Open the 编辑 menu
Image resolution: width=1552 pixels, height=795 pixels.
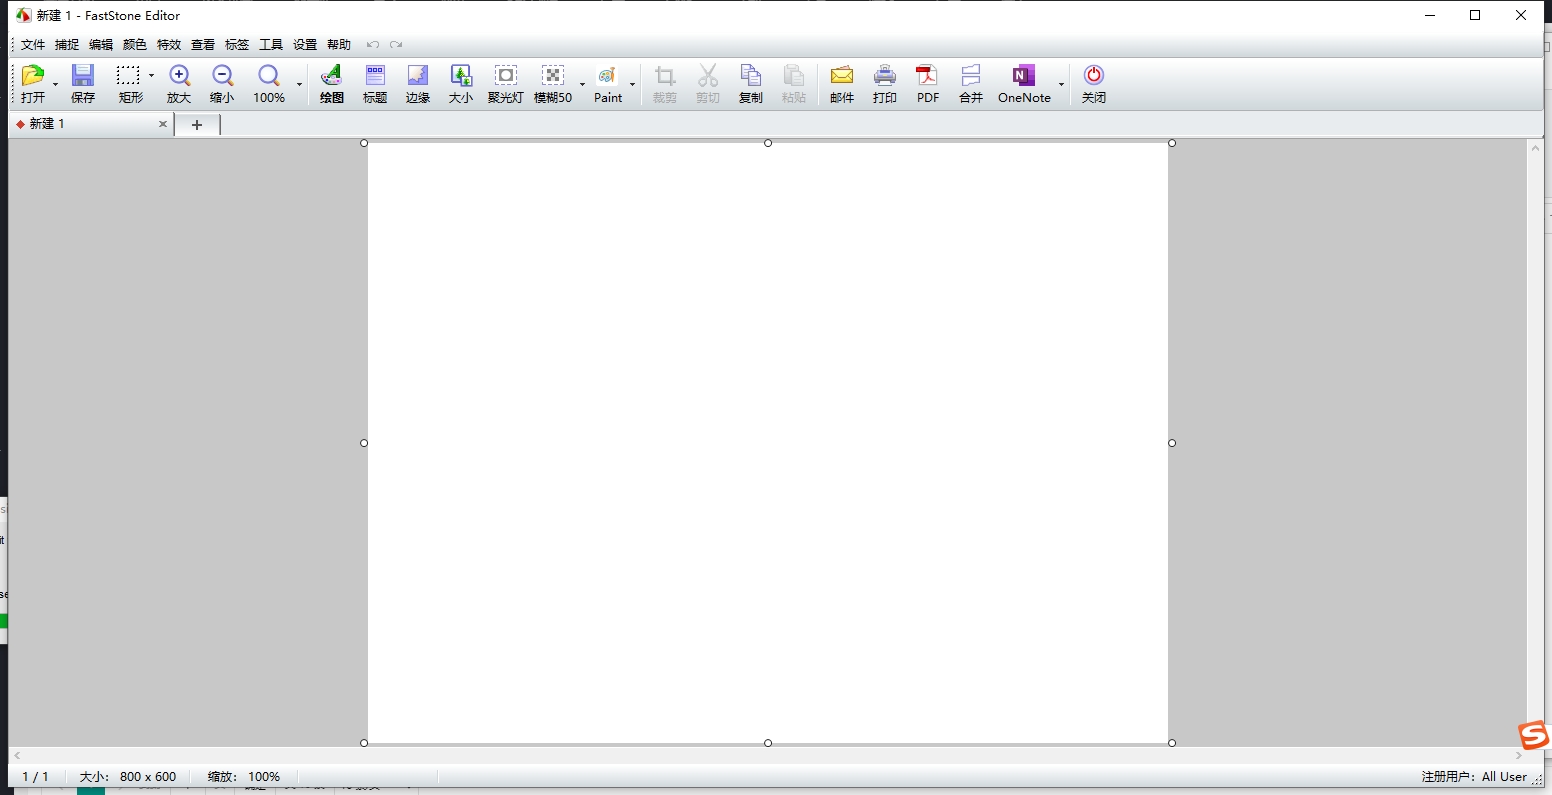point(101,45)
